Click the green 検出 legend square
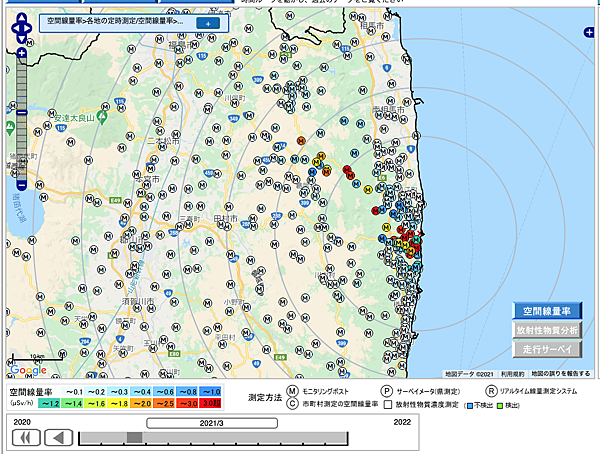Screen dimensions: 600x454 pyautogui.click(x=499, y=406)
